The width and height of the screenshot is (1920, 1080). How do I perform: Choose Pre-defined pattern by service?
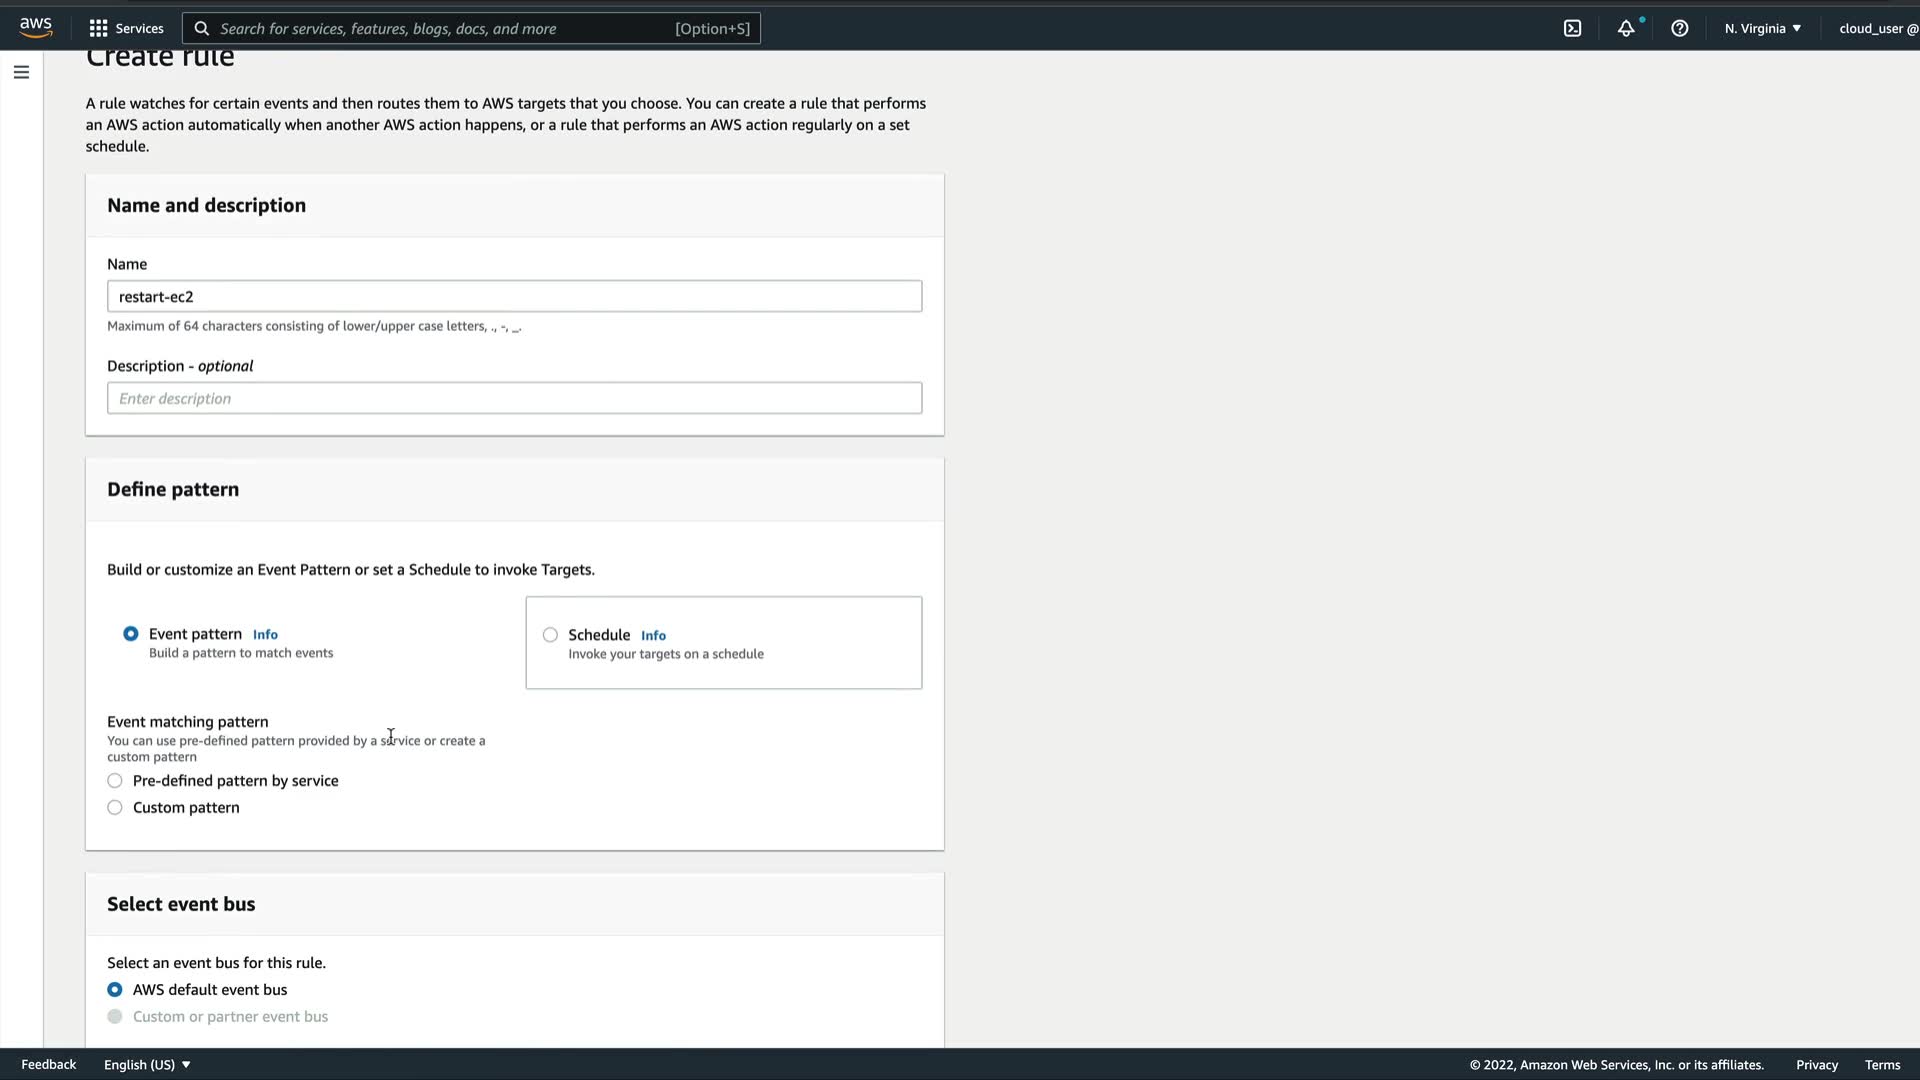coord(115,781)
